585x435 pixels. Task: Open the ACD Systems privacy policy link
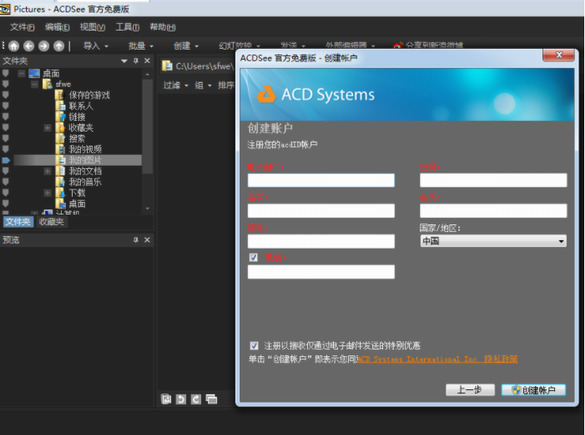tap(438, 359)
